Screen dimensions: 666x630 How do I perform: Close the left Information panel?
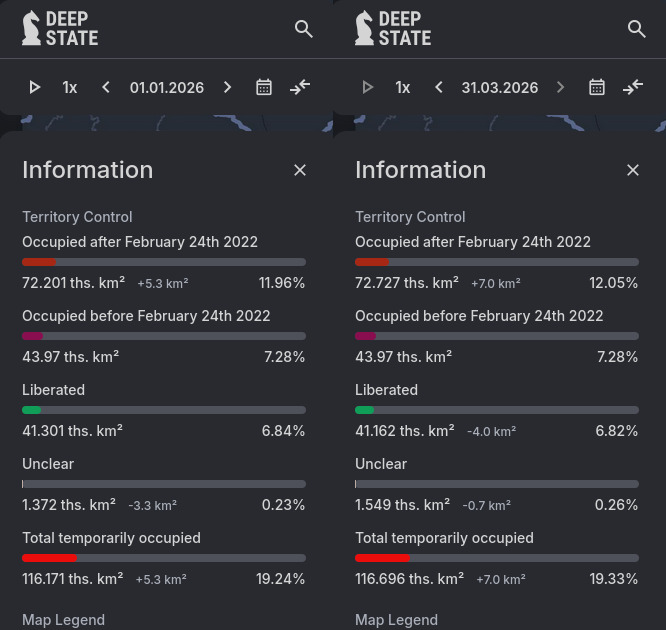pos(300,170)
